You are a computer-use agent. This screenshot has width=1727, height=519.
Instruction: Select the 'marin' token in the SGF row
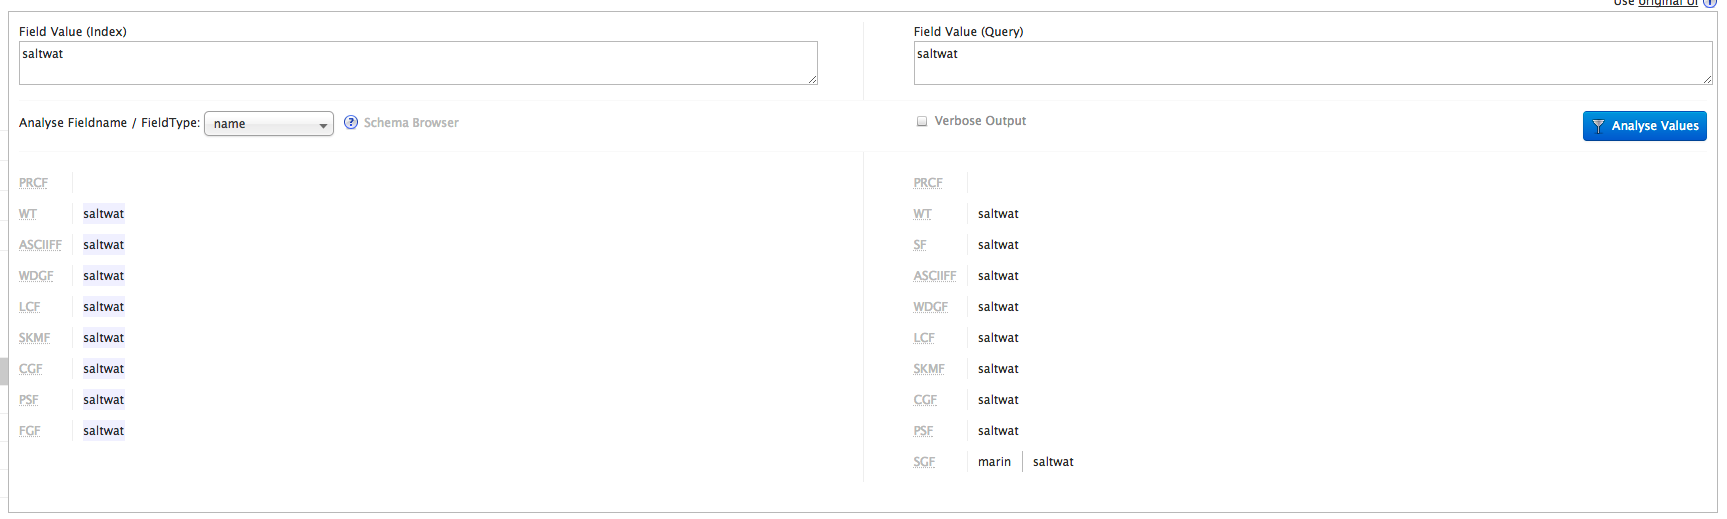tap(994, 462)
